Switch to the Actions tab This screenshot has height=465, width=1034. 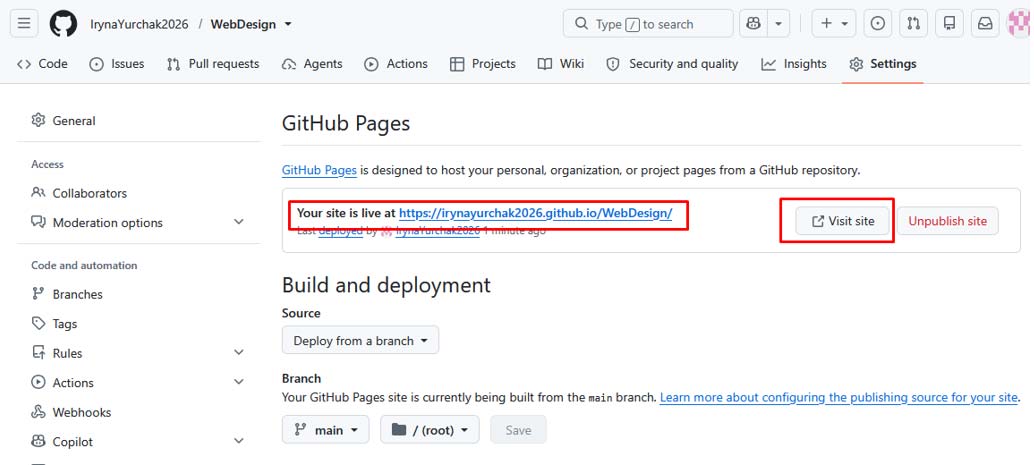pyautogui.click(x=396, y=64)
